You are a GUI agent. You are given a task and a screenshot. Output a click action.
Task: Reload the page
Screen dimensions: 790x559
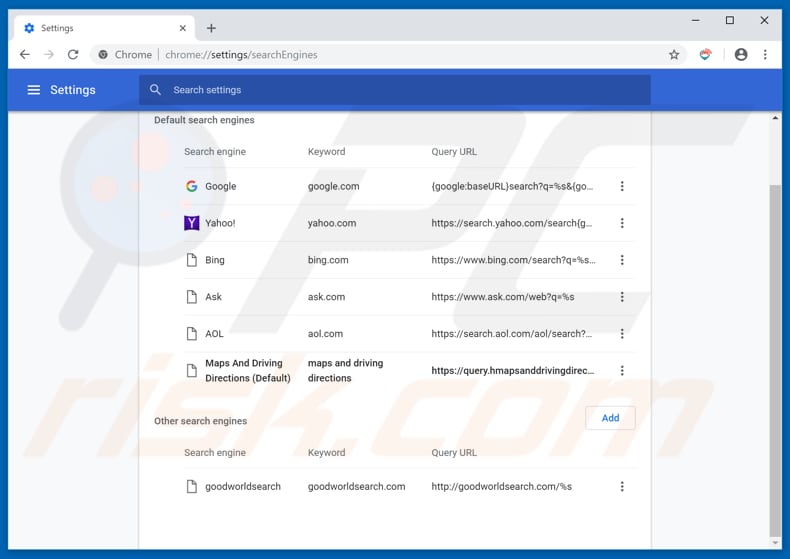pyautogui.click(x=73, y=54)
